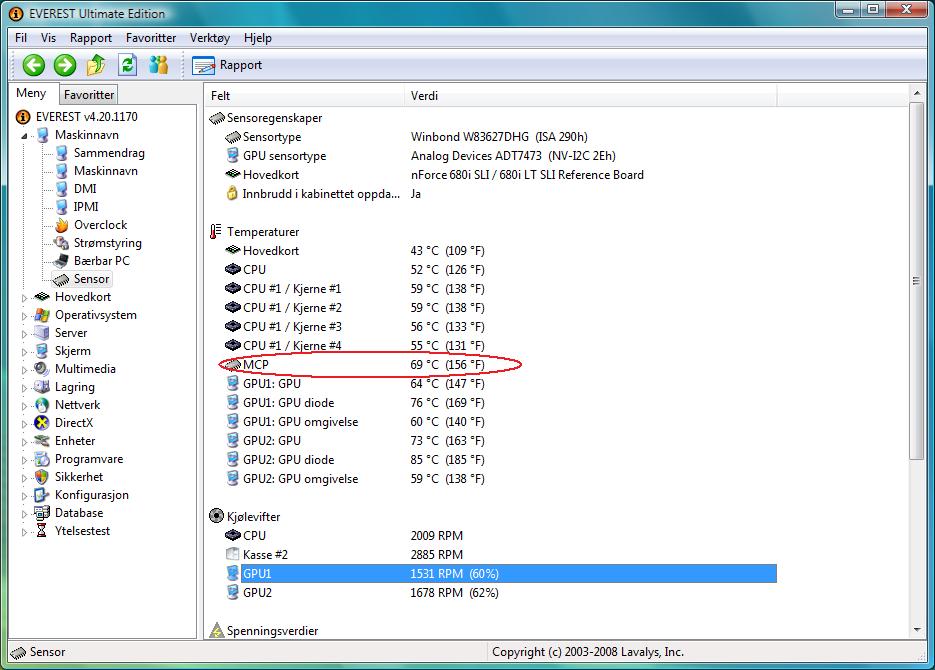This screenshot has height=670, width=935.
Task: Click the users toolbar icon
Action: coord(159,65)
